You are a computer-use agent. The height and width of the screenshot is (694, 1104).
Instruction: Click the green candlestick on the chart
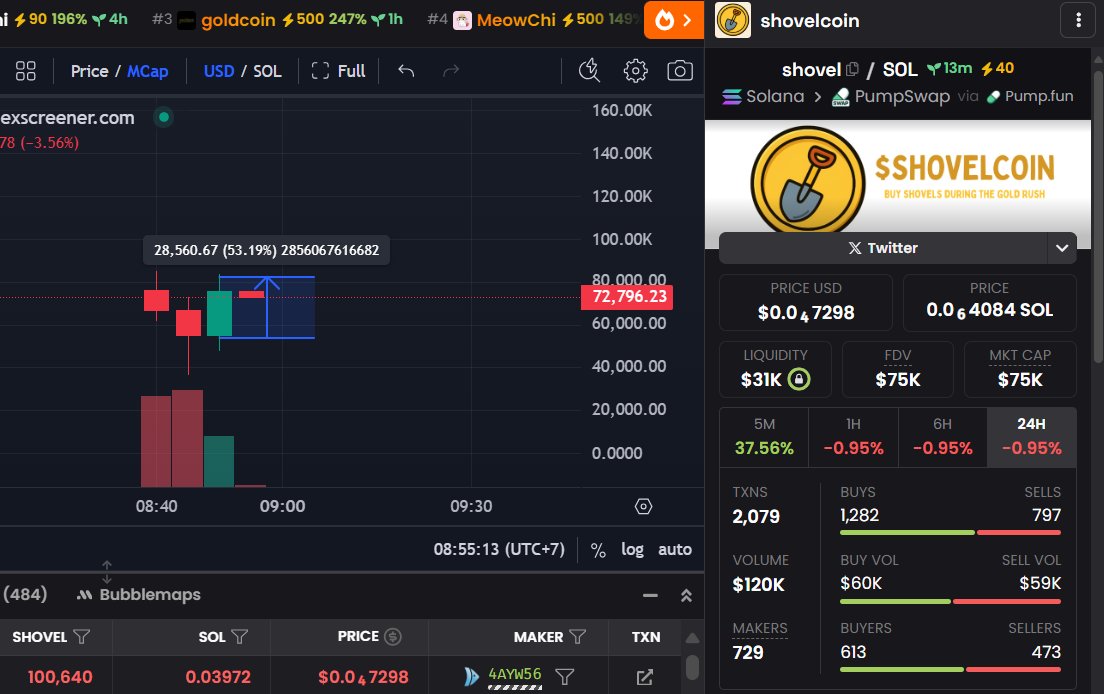tap(220, 313)
